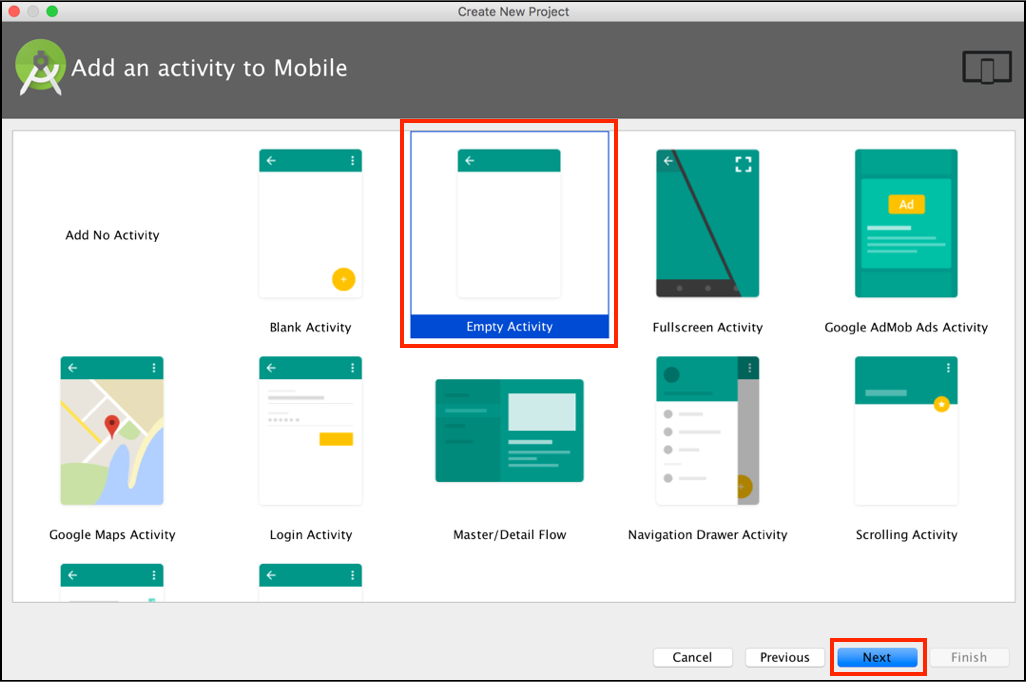
Task: Select the partially visible template in bottom-left row
Action: tap(112, 582)
